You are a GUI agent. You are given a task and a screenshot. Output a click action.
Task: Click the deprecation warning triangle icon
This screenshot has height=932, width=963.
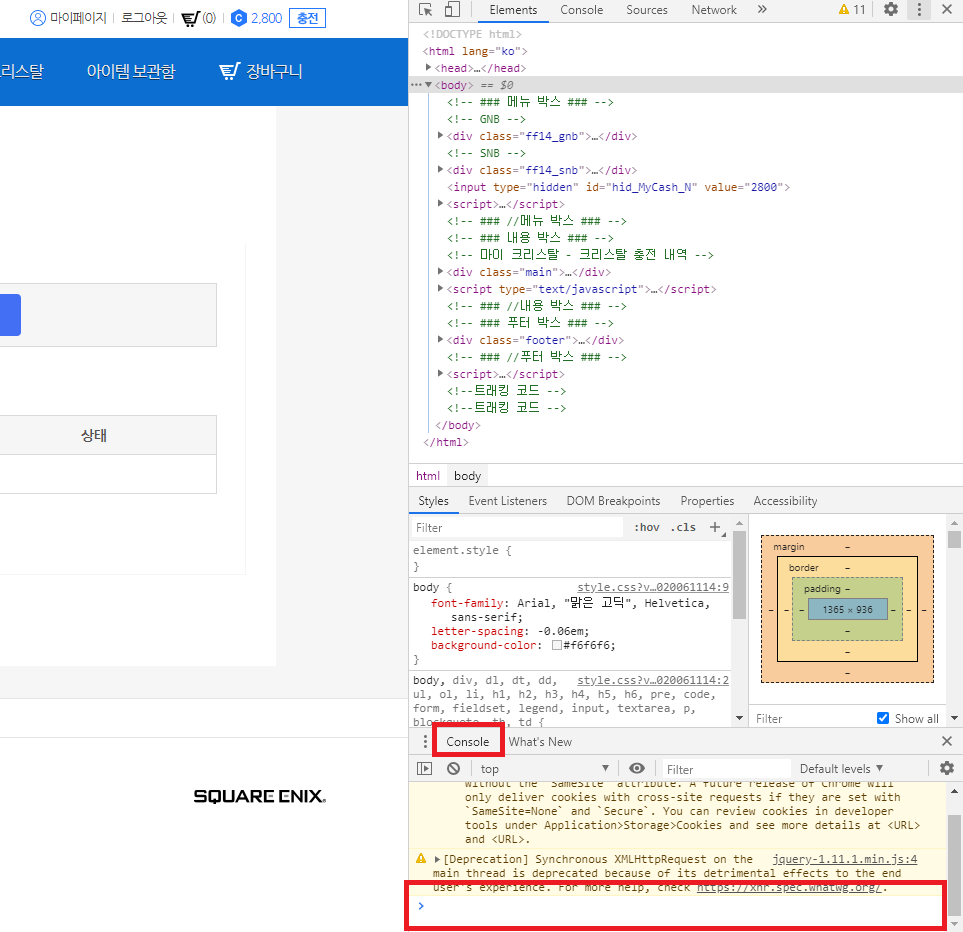pos(421,858)
